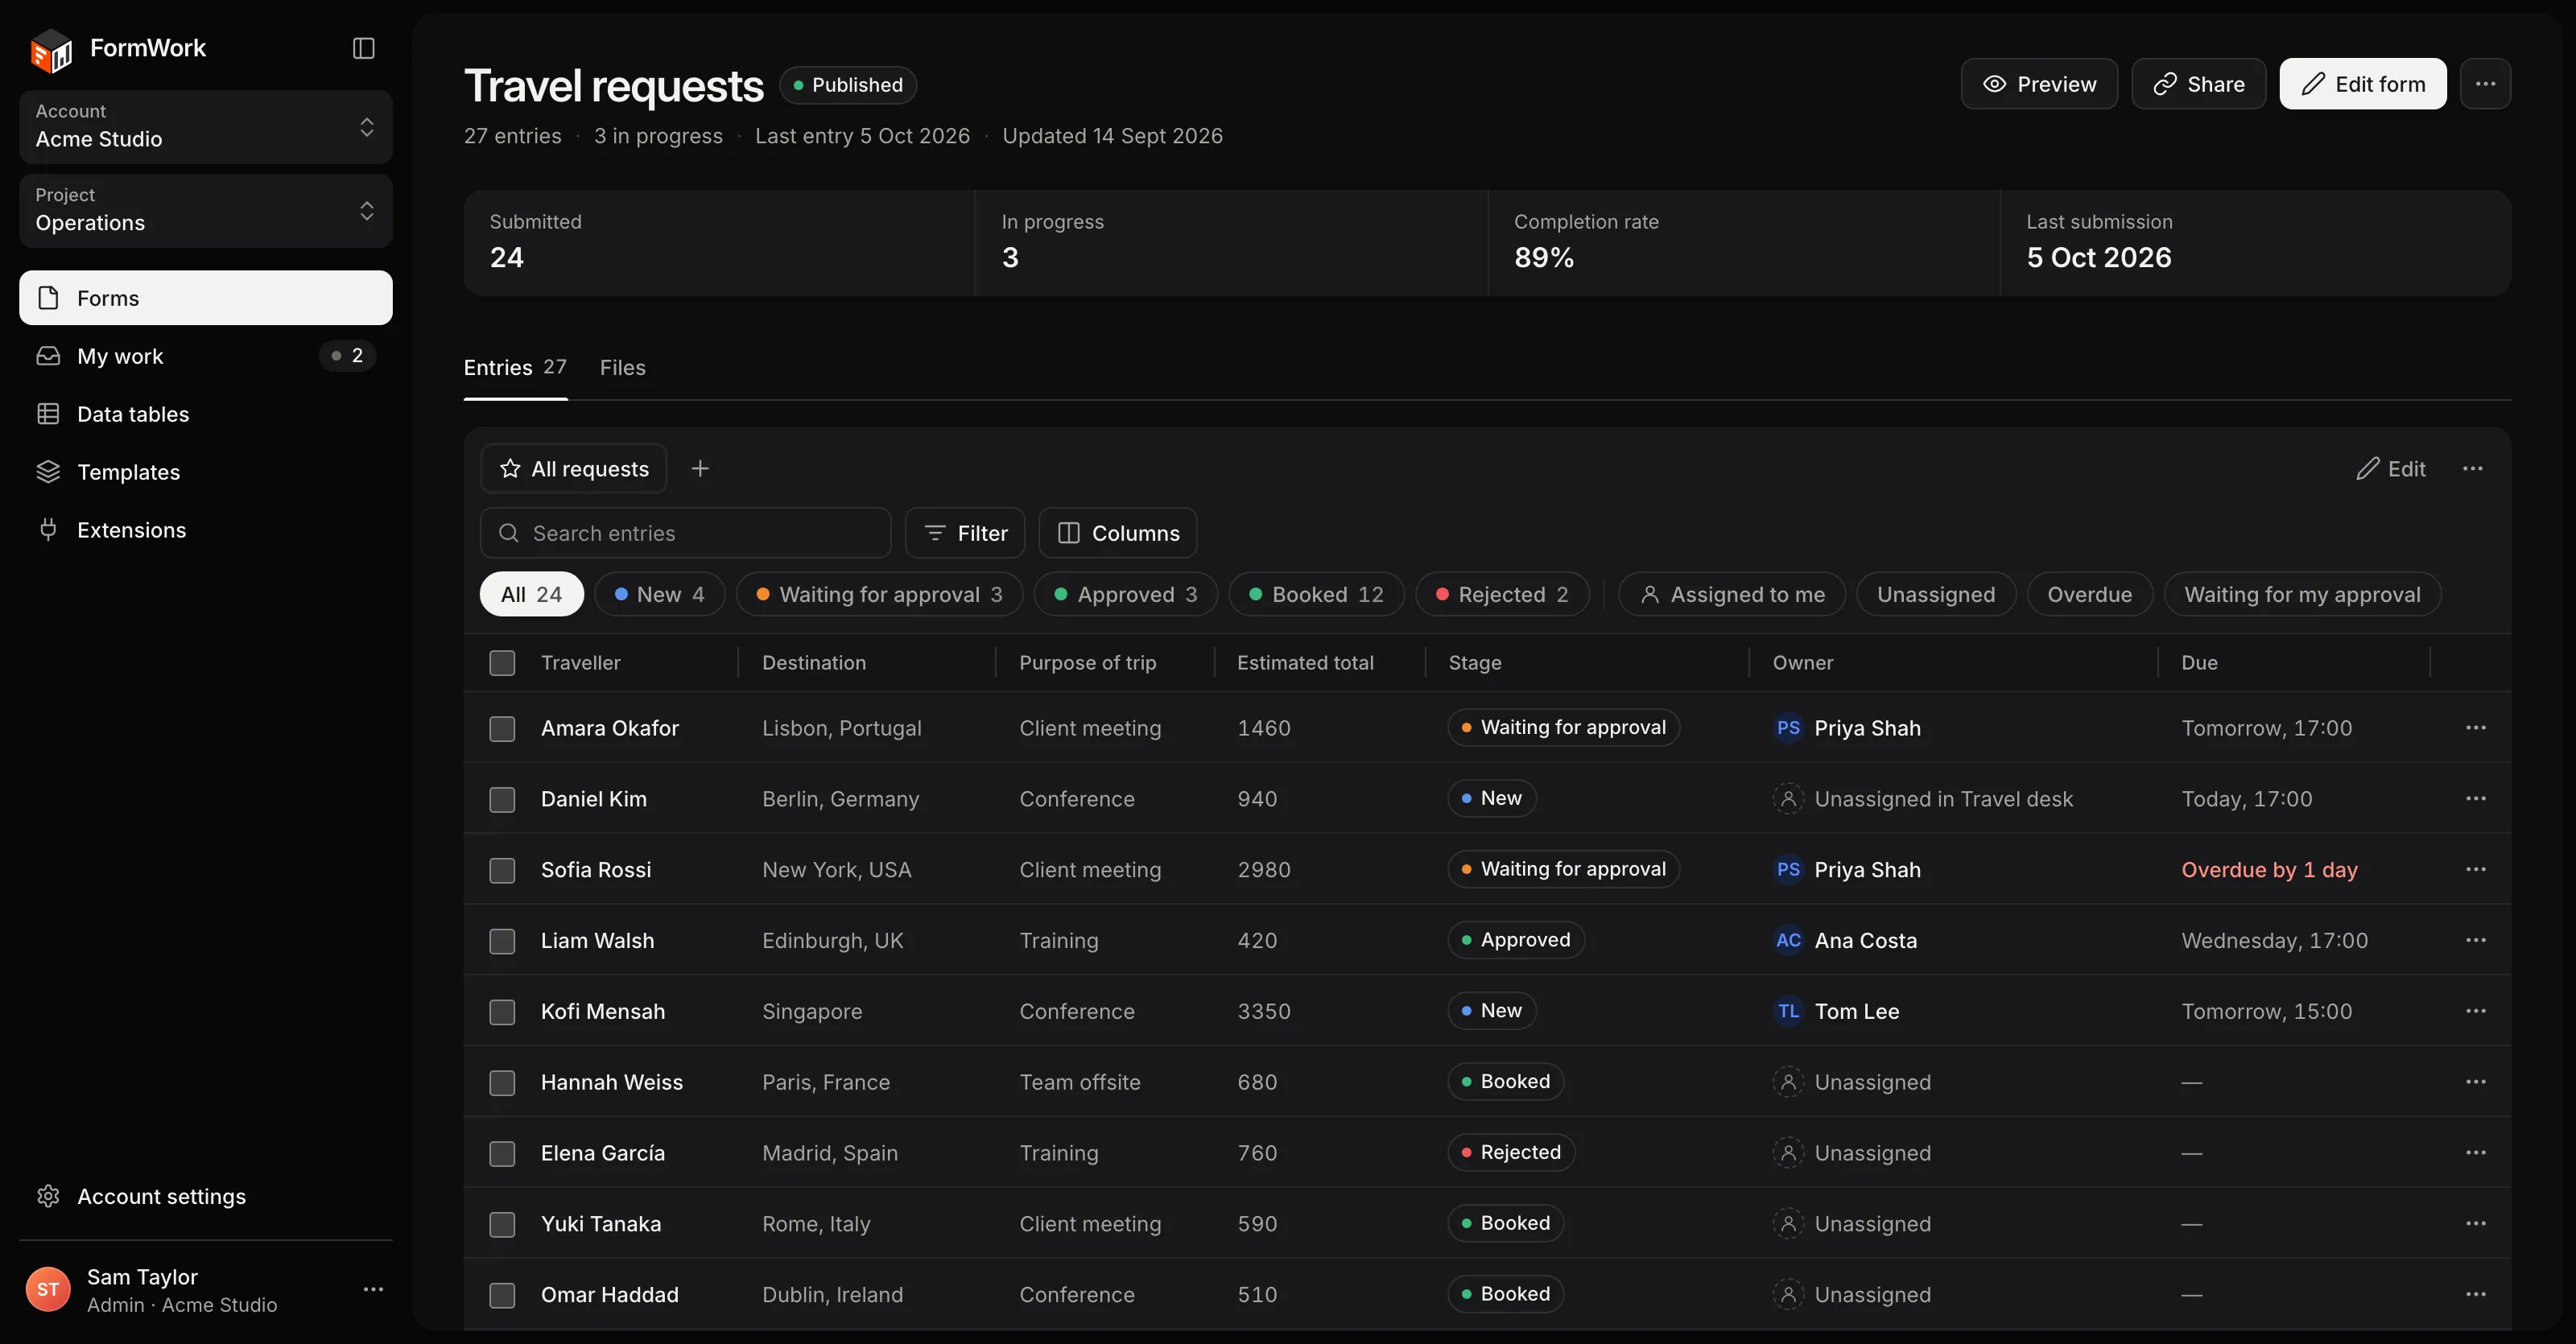2576x1344 pixels.
Task: Open Sam Taylor user options menu
Action: click(x=373, y=1290)
